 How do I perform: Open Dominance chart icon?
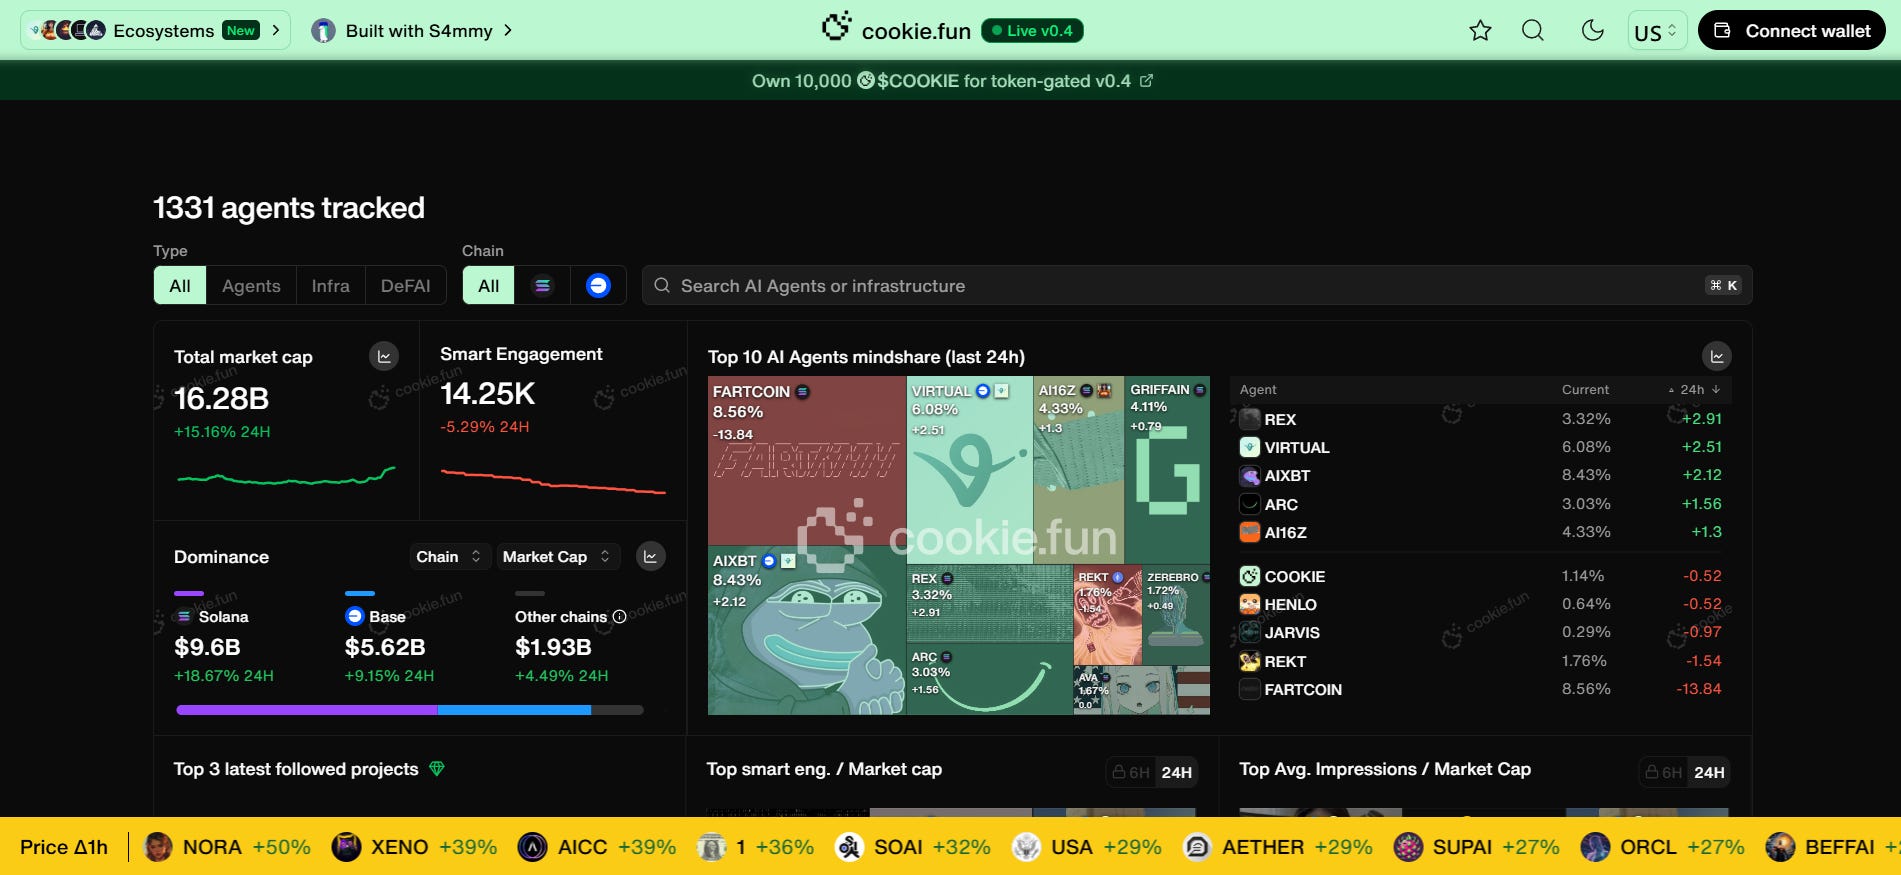coord(650,557)
